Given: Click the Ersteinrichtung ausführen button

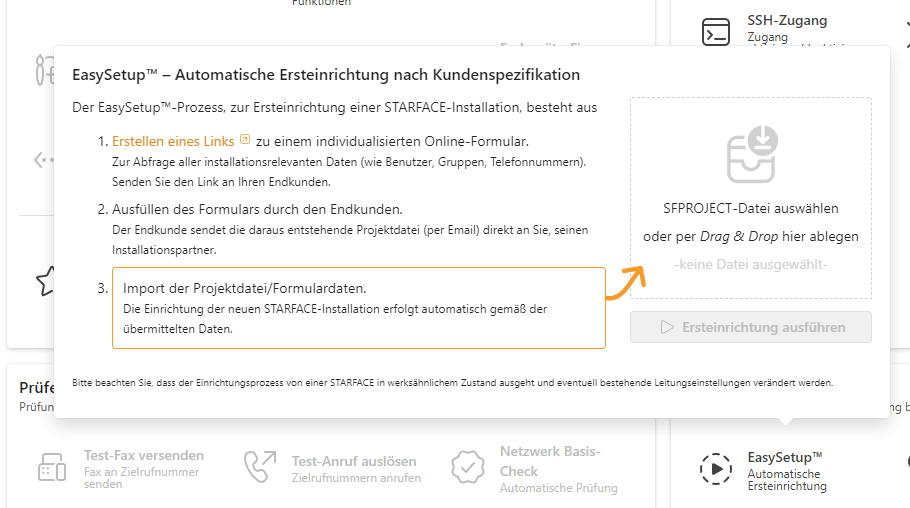Looking at the screenshot, I should [x=750, y=327].
